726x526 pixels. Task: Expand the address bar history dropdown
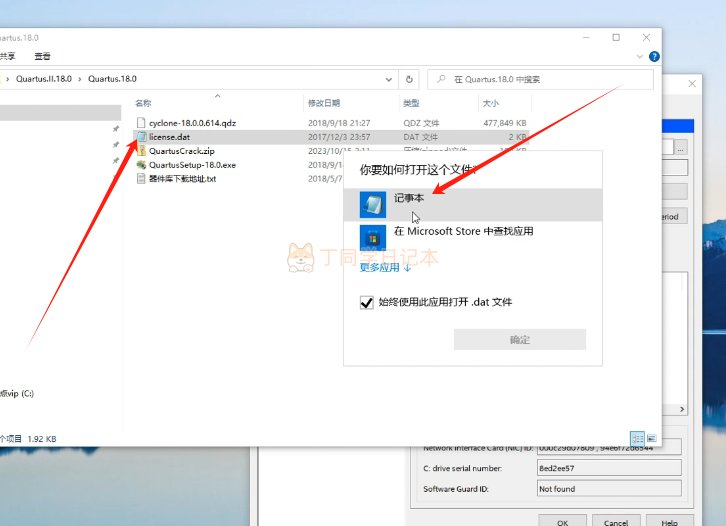pos(388,79)
